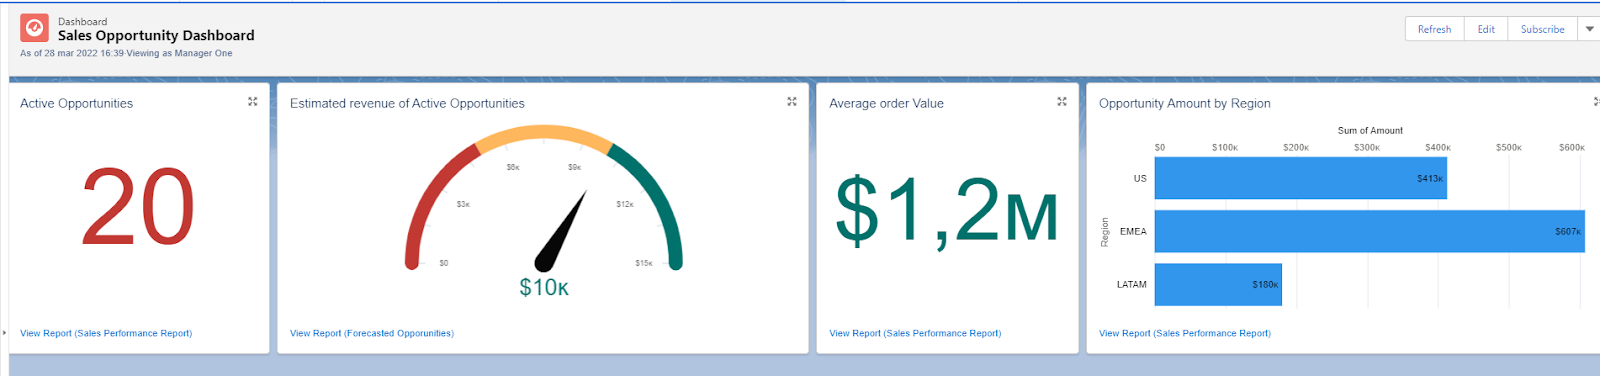Viewport: 1600px width, 376px height.
Task: Click the $15k gauge tick label
Action: (x=644, y=263)
